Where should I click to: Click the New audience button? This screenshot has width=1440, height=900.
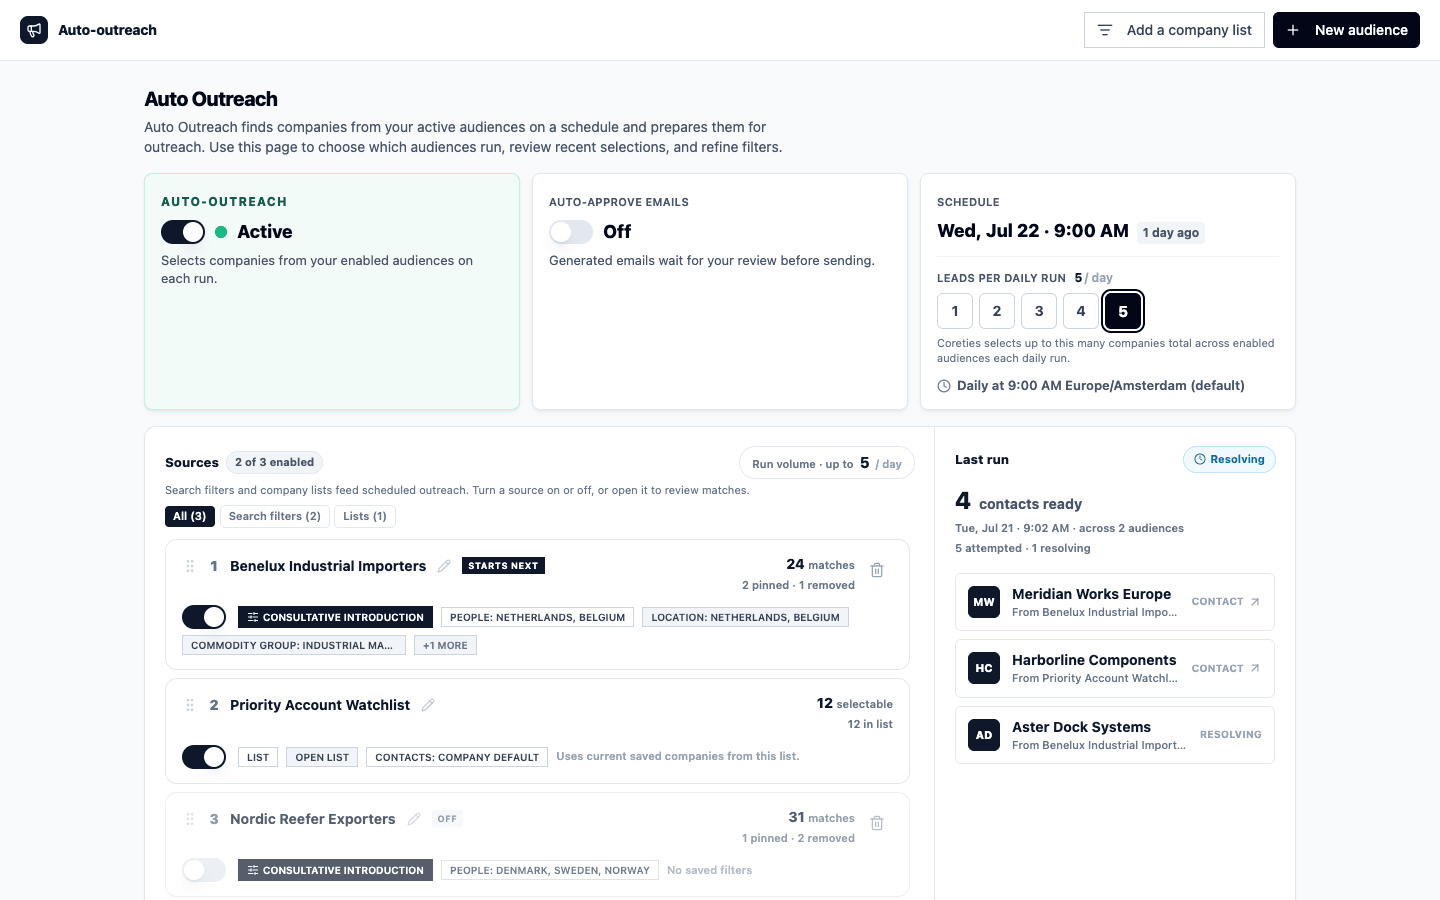tap(1346, 30)
